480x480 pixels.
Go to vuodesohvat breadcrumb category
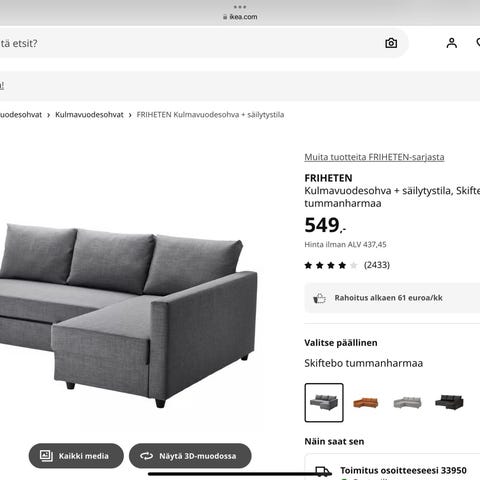point(21,115)
